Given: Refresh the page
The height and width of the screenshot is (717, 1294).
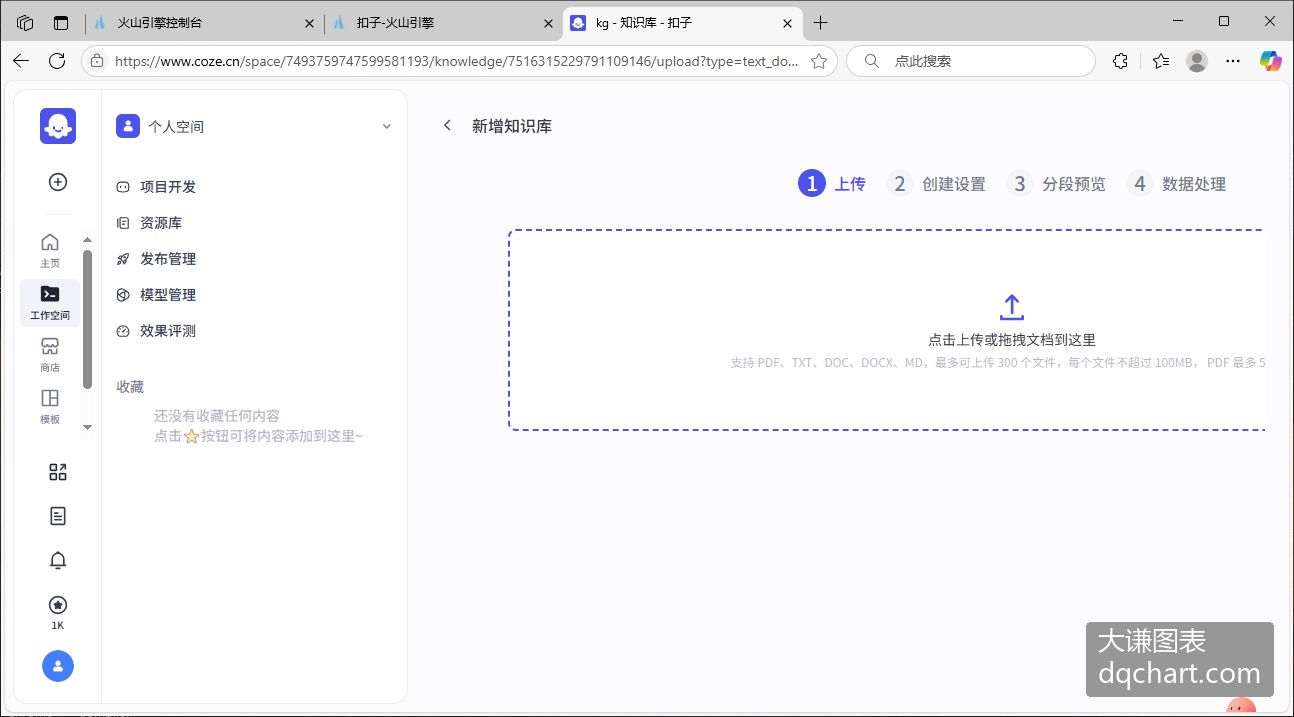Looking at the screenshot, I should coord(57,61).
